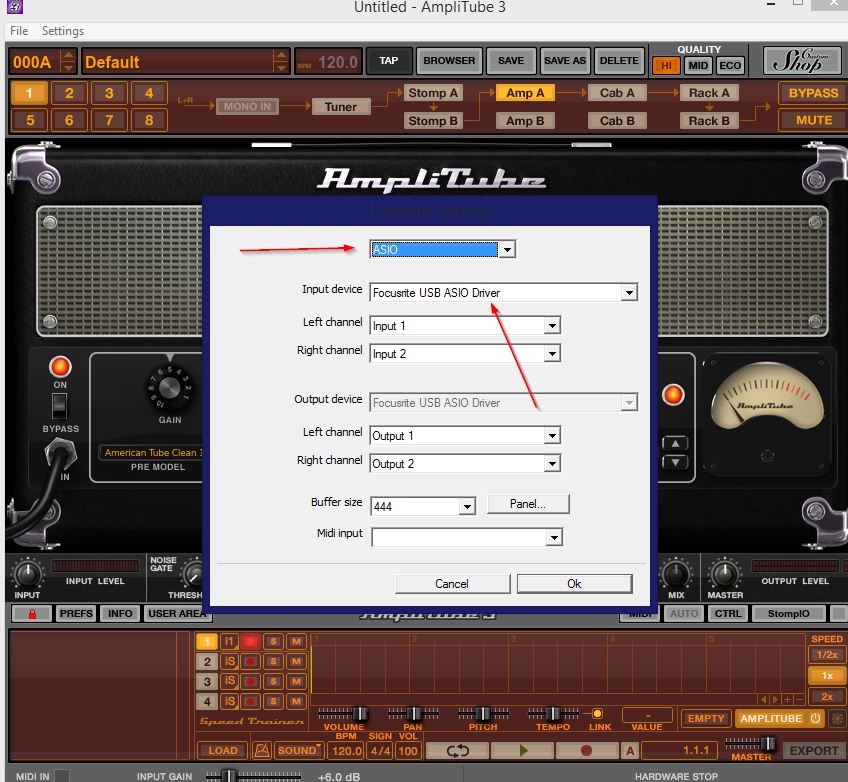Select recorder track number 3
The image size is (848, 782).
tap(207, 682)
